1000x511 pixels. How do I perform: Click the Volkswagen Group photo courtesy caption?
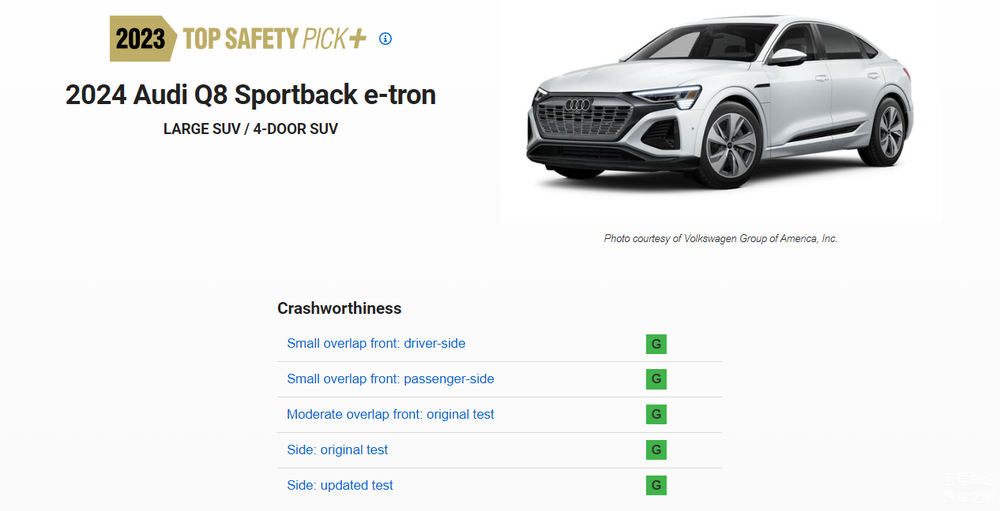(x=720, y=239)
